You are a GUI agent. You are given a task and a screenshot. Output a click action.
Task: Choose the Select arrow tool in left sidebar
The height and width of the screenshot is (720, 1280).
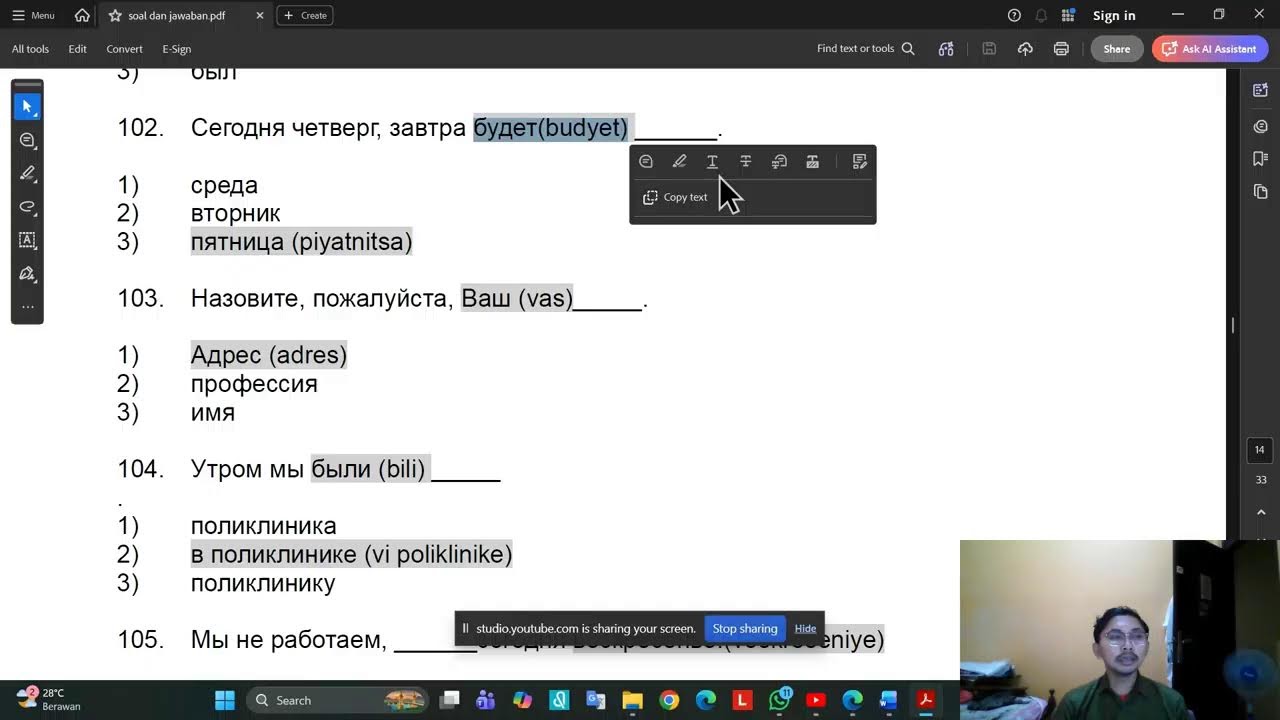point(27,106)
